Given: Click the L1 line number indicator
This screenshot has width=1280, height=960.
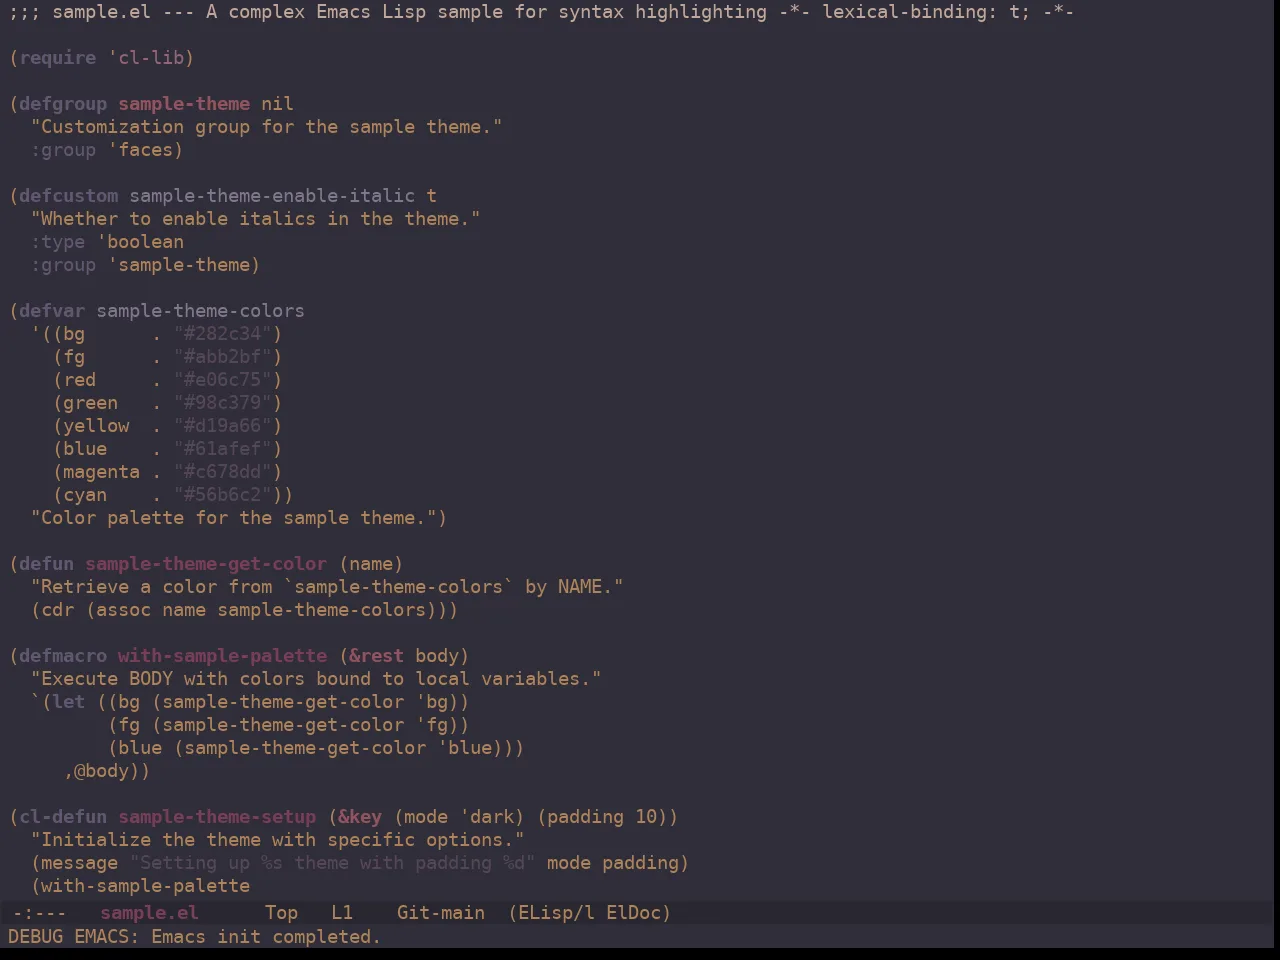Looking at the screenshot, I should click(342, 913).
